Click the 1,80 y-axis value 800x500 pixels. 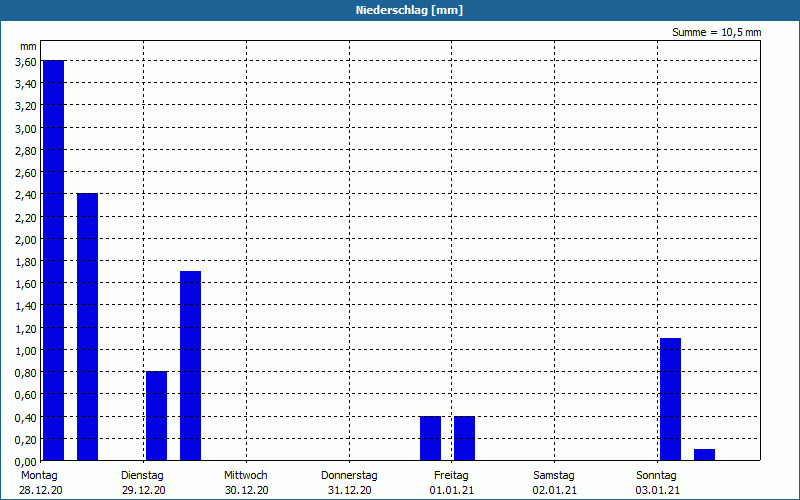[26, 262]
